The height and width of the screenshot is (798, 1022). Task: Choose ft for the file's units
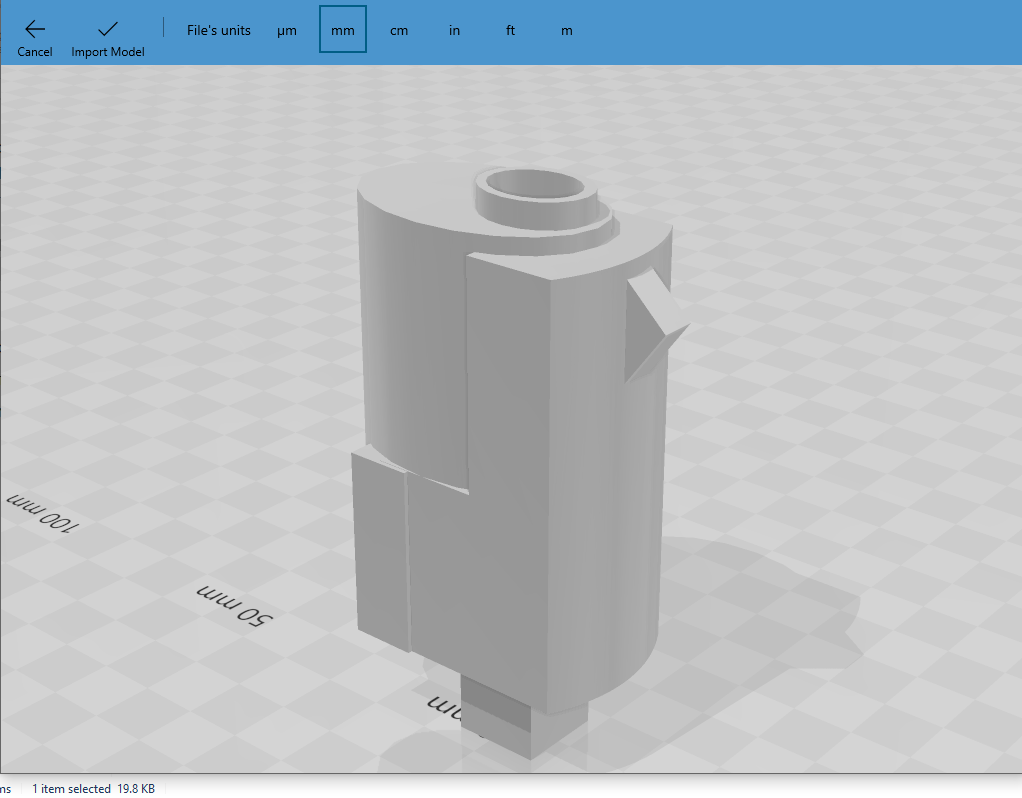click(x=510, y=30)
